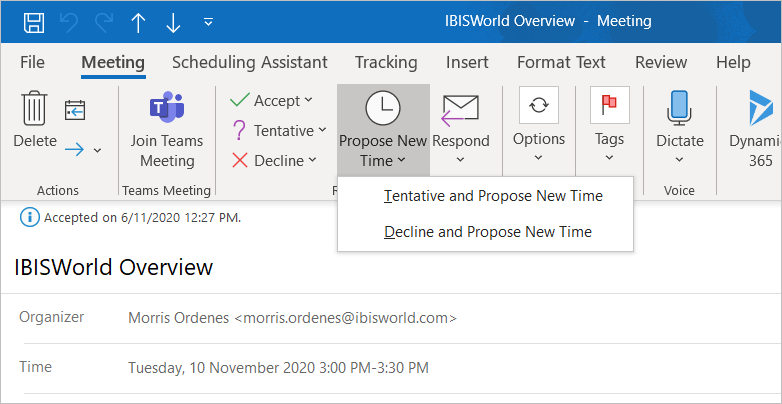Click the Dictate microphone icon
This screenshot has width=782, height=404.
click(679, 107)
